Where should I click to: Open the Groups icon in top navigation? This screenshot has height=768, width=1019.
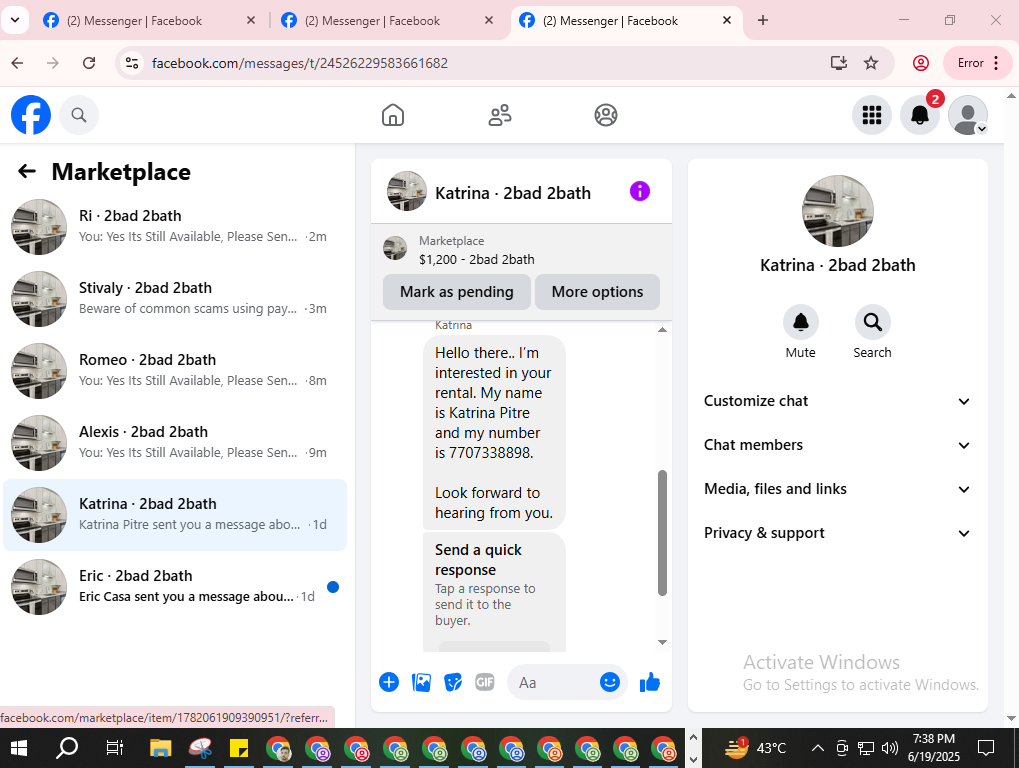pos(606,115)
